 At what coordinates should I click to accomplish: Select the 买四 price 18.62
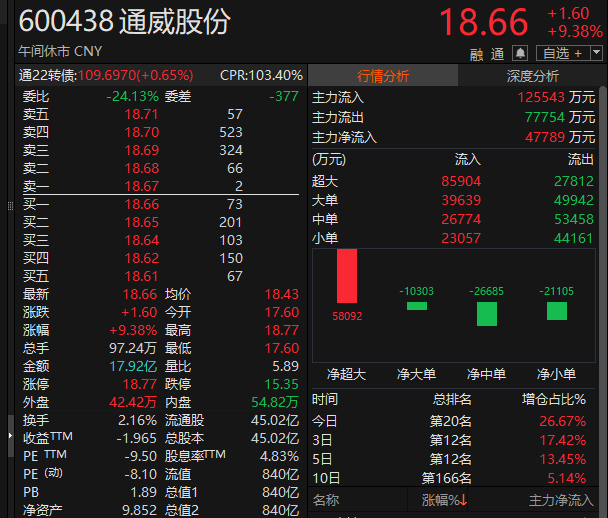(x=142, y=258)
